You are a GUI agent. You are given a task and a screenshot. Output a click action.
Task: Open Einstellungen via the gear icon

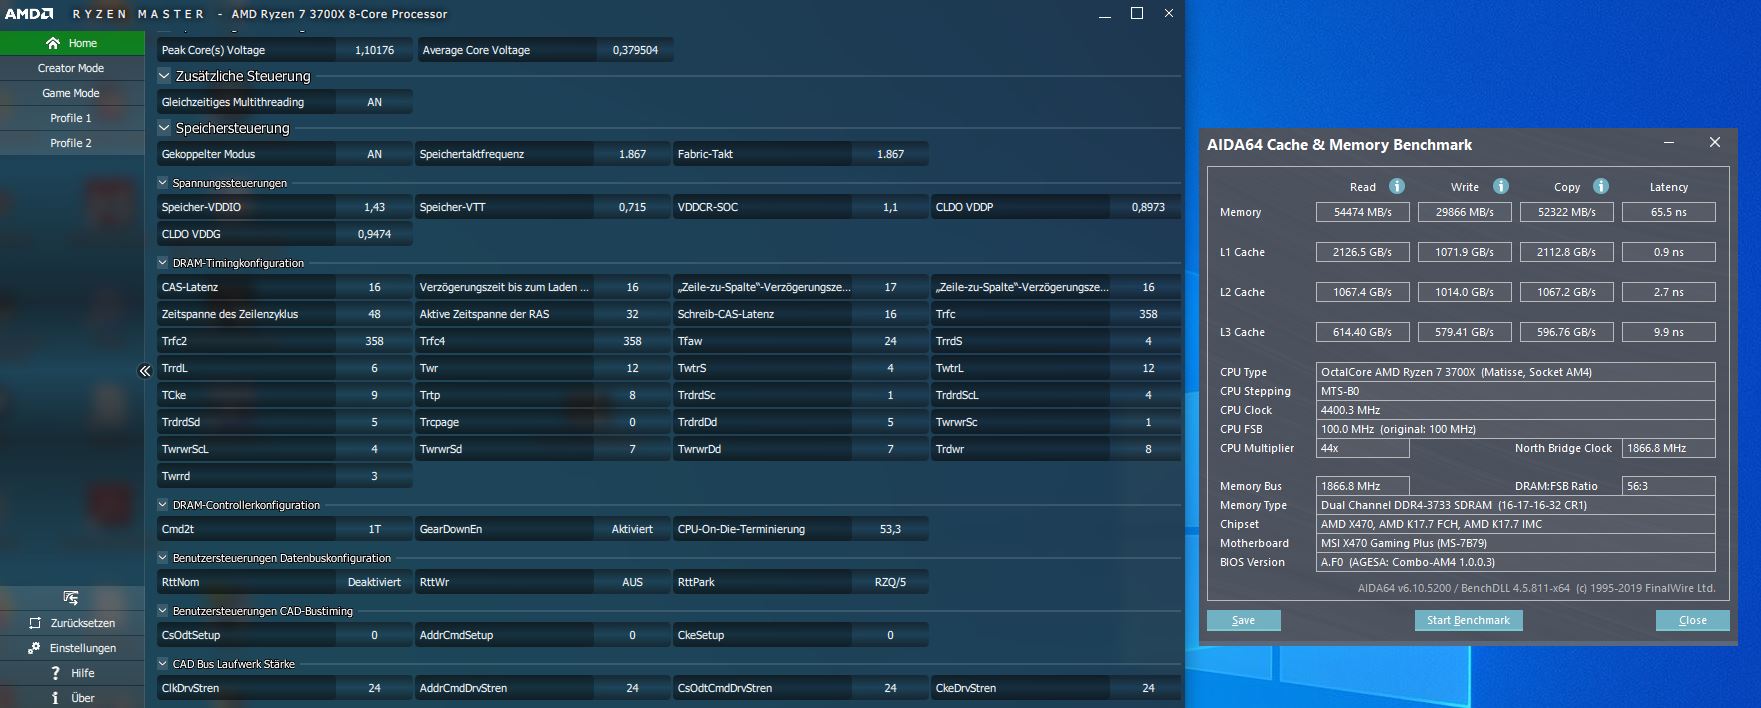pos(36,648)
